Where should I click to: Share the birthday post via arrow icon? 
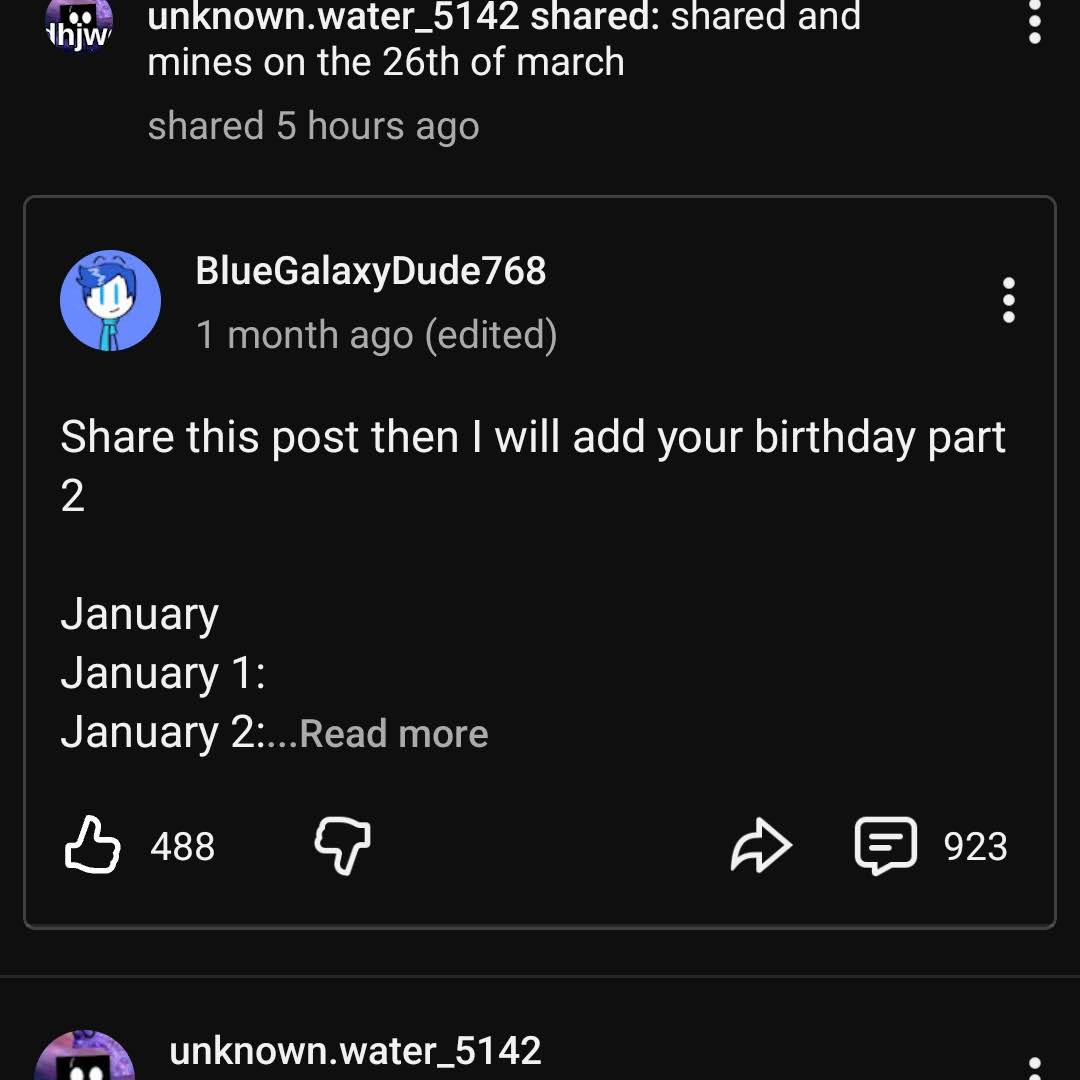pyautogui.click(x=761, y=845)
